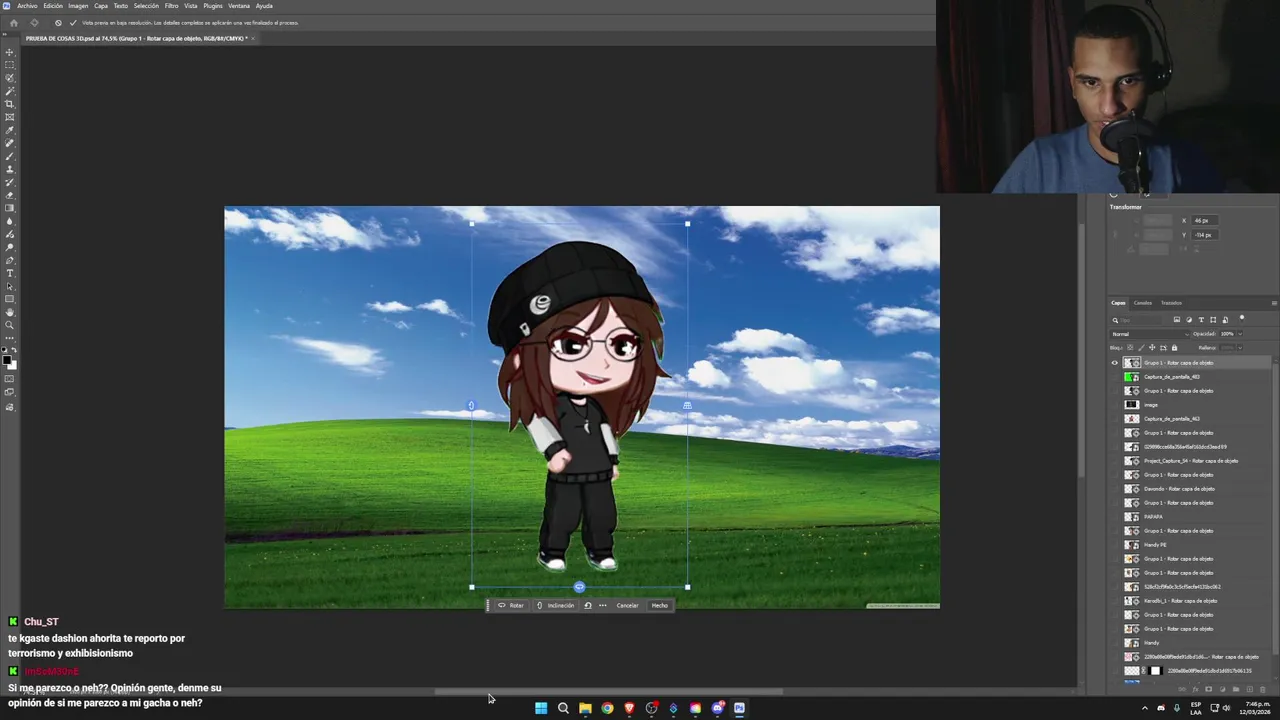Select the Hand tool
The image size is (1280, 720).
(10, 312)
